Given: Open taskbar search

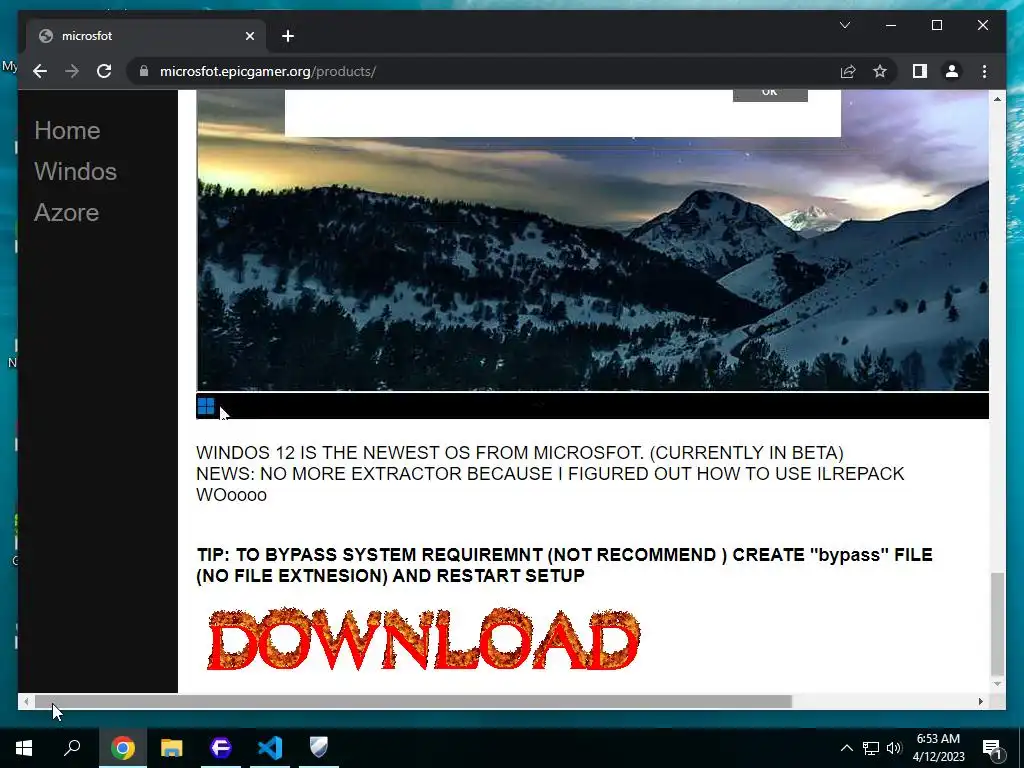Looking at the screenshot, I should [72, 748].
